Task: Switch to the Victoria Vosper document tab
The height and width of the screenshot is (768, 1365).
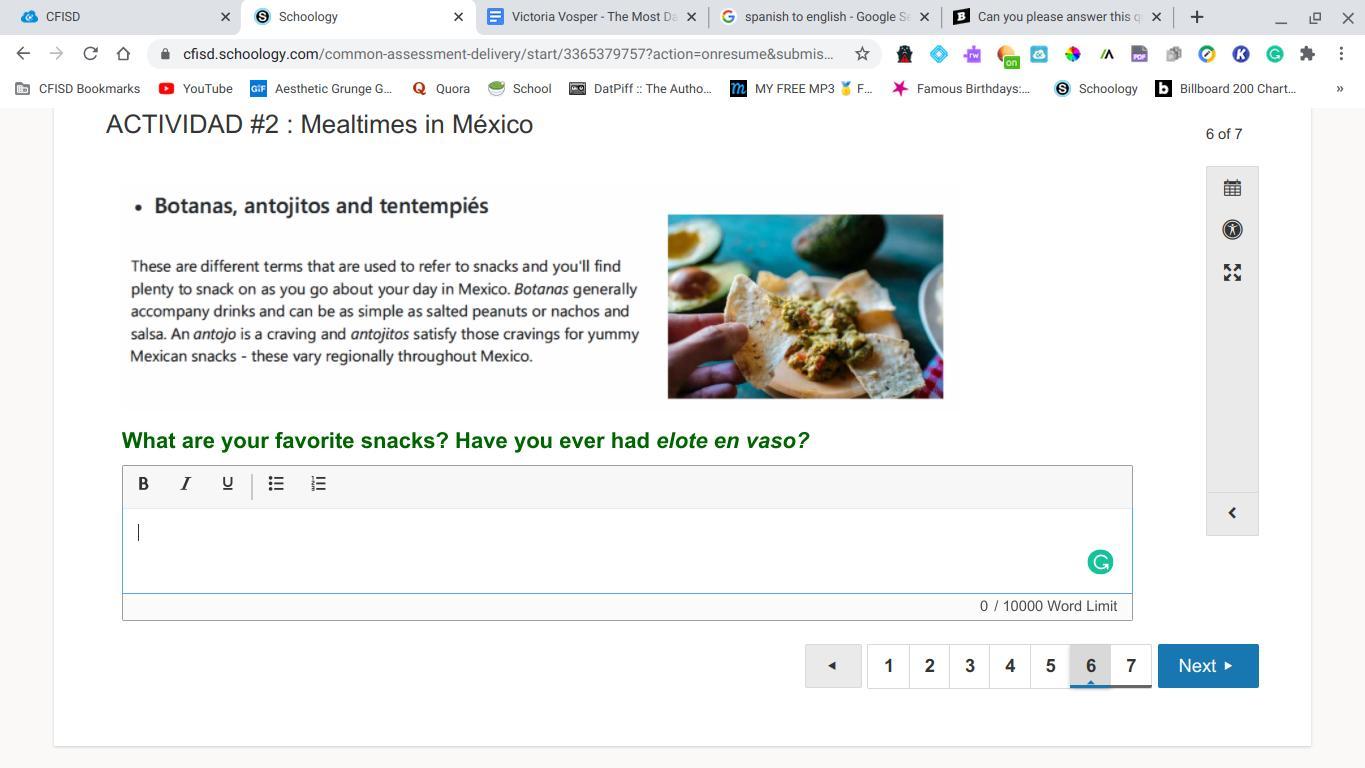Action: coord(592,17)
